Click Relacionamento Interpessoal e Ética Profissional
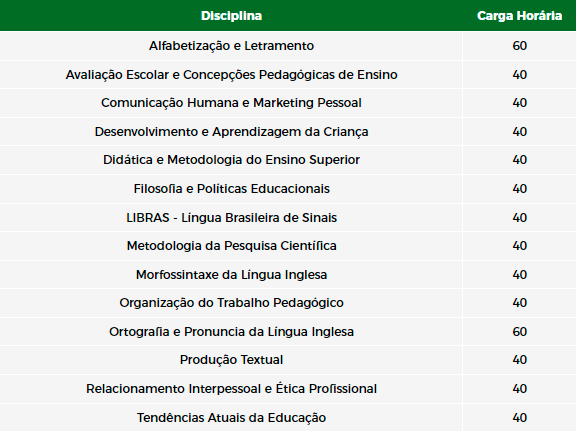The height and width of the screenshot is (432, 577). pyautogui.click(x=231, y=389)
